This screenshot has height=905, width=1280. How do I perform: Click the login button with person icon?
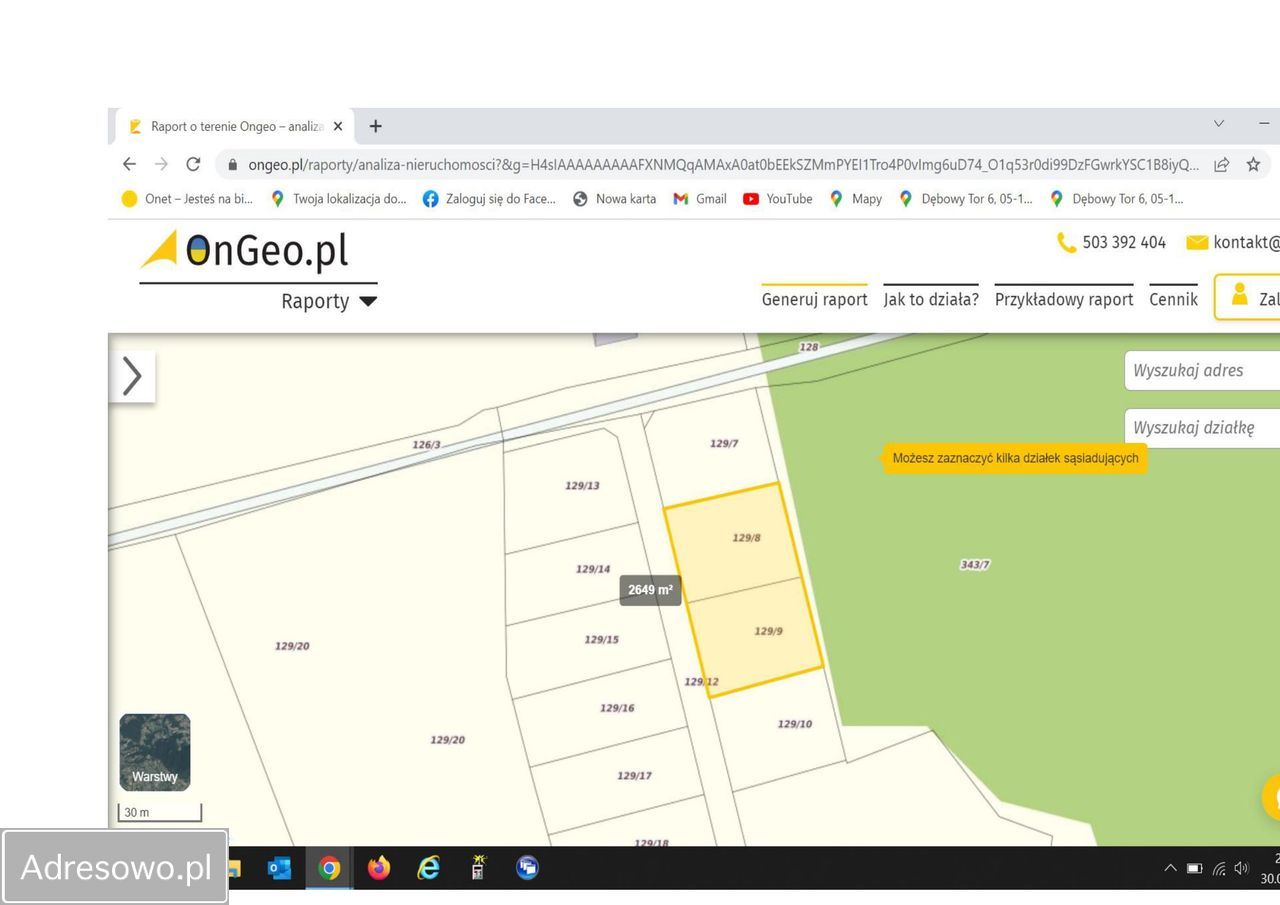click(x=1247, y=297)
